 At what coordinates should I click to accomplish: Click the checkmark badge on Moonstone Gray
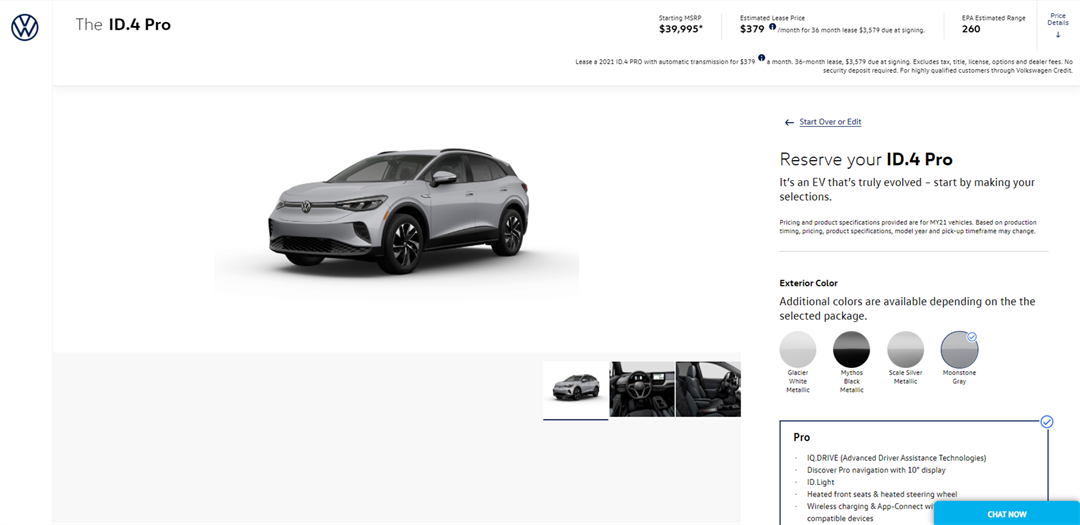pos(972,337)
